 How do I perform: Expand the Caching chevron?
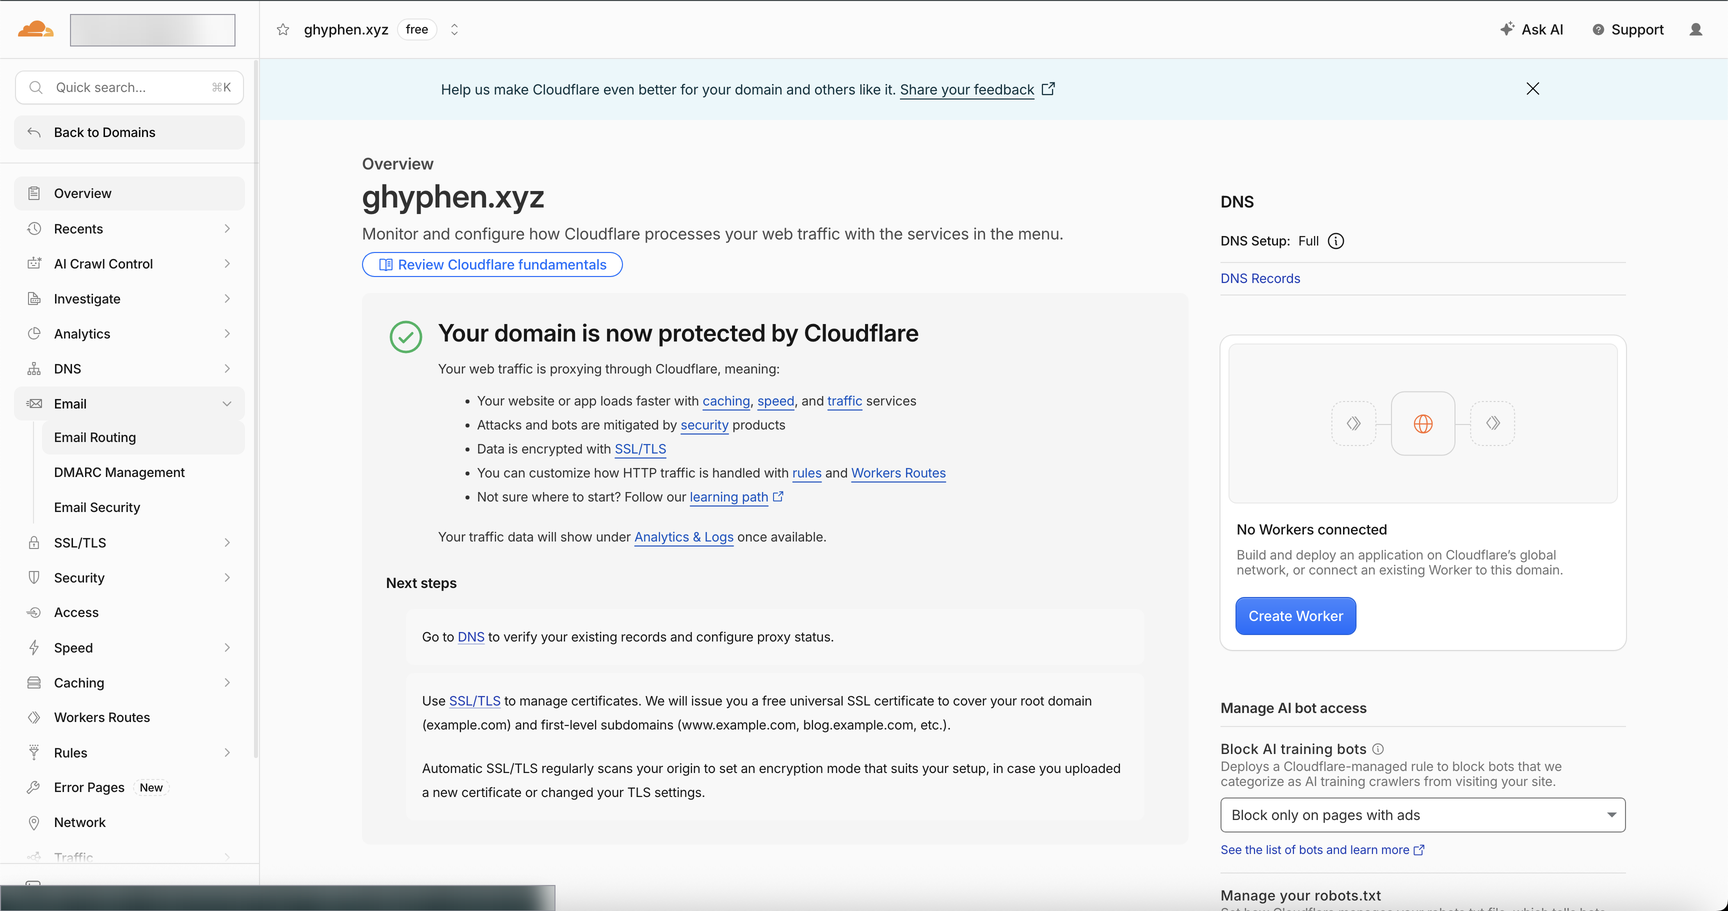tap(227, 683)
